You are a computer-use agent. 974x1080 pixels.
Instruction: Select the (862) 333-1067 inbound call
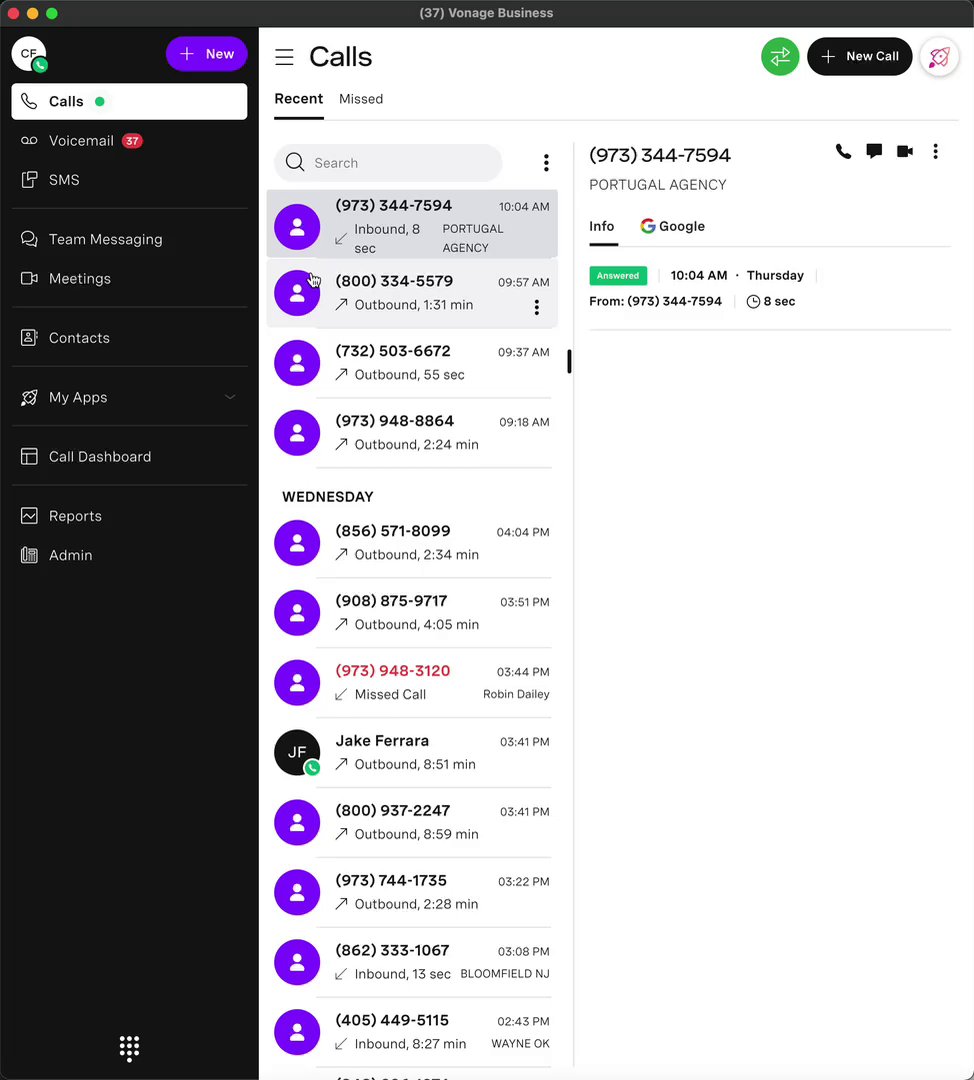[x=412, y=962]
